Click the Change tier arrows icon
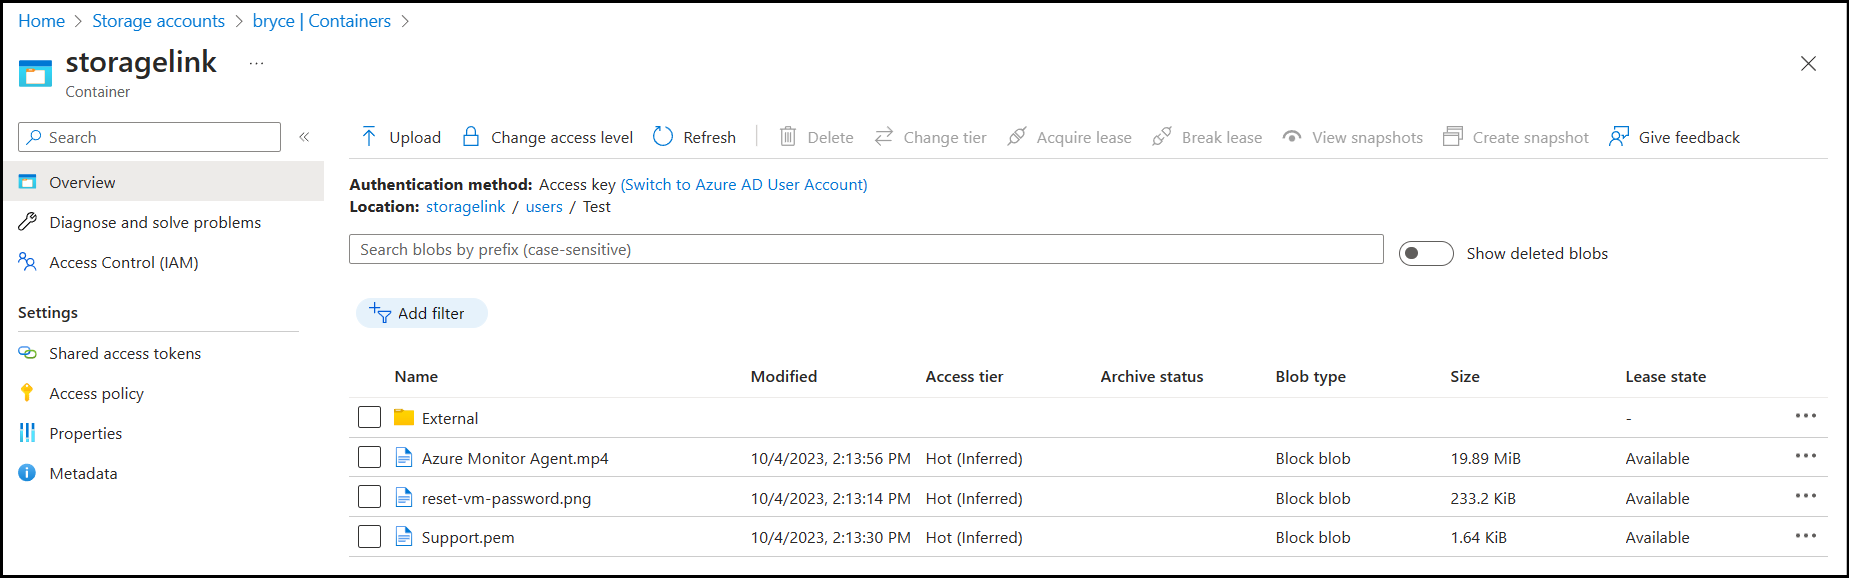 point(883,137)
